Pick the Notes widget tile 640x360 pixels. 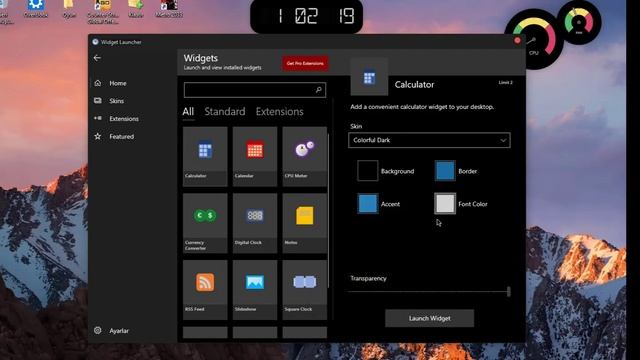point(304,223)
